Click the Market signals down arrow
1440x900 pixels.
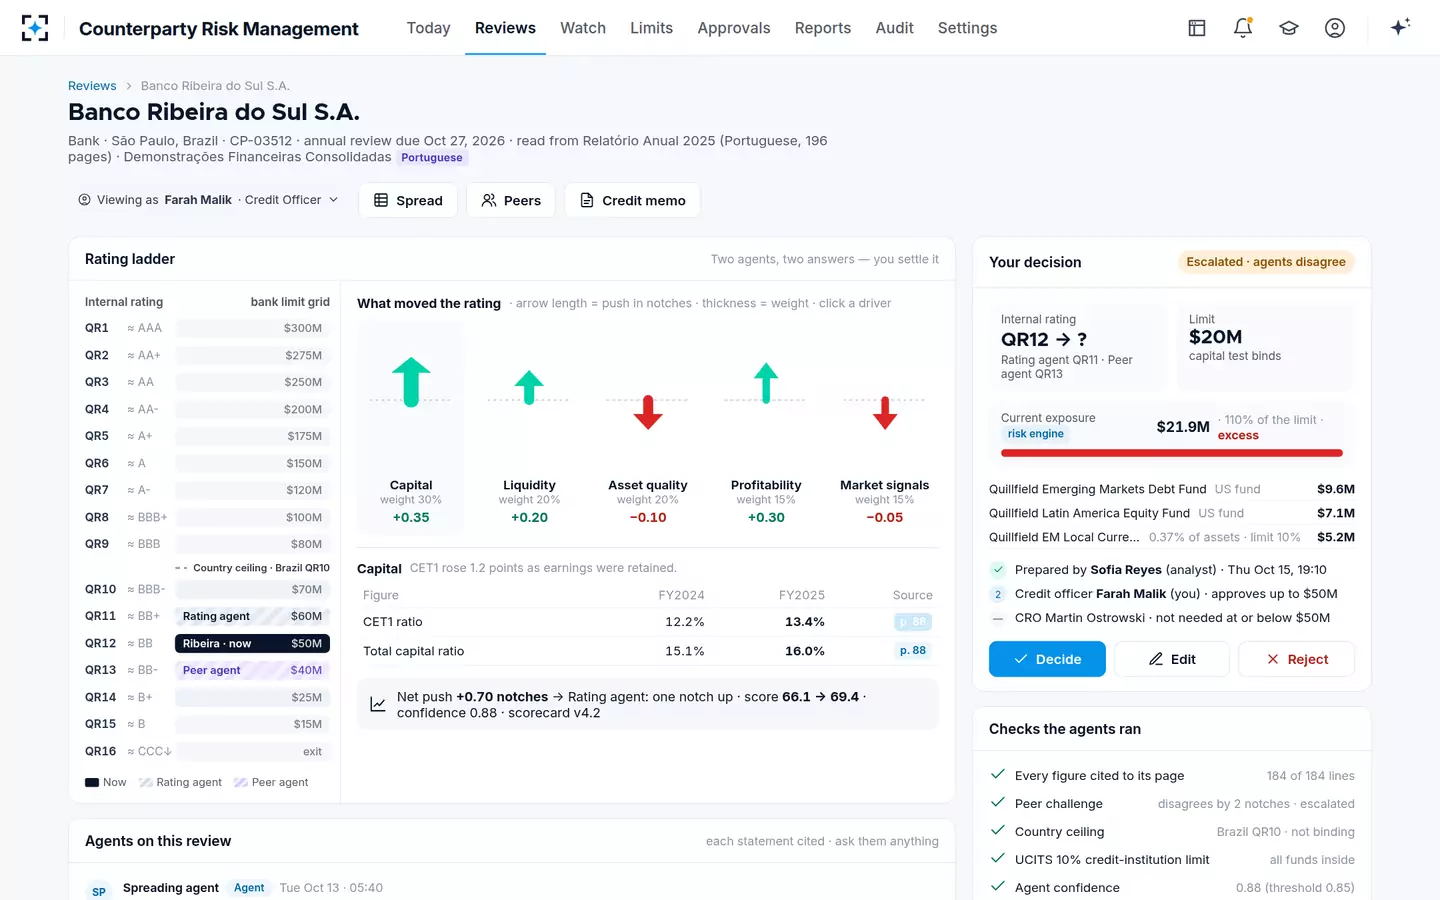885,412
